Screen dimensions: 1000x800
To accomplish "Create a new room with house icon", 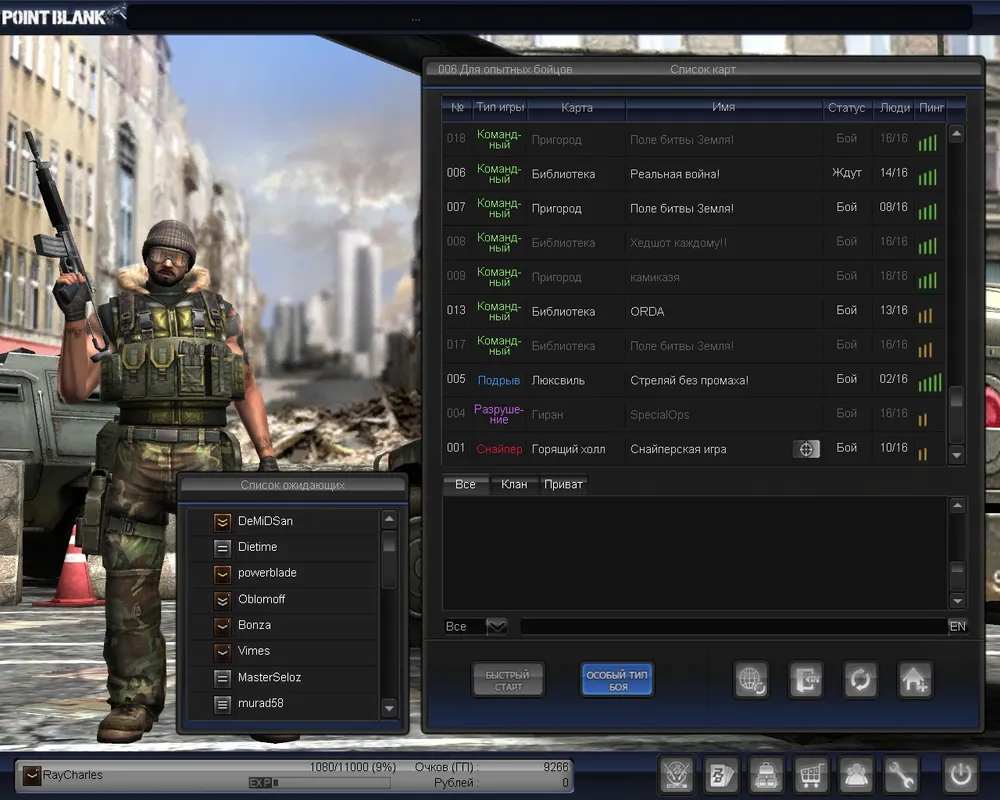I will pos(914,680).
